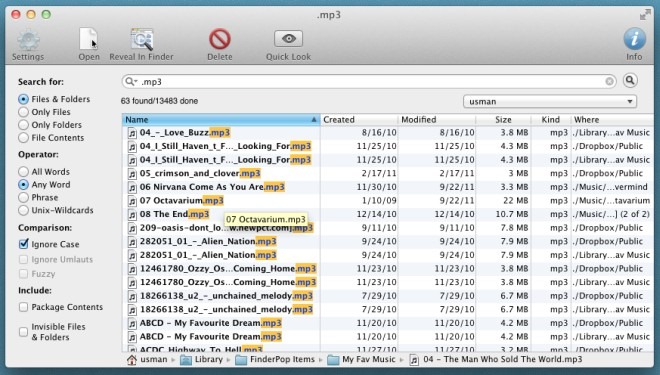Click music icon of 06 Nirvana Come As You Are
The width and height of the screenshot is (660, 375).
point(132,187)
